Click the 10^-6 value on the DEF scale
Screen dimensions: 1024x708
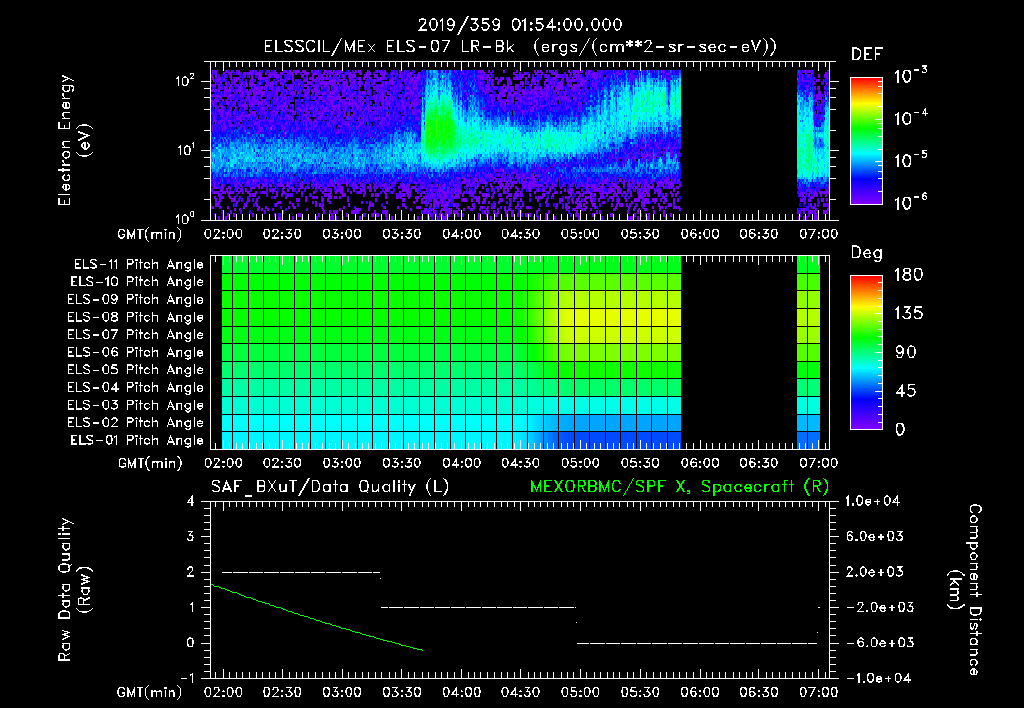910,202
